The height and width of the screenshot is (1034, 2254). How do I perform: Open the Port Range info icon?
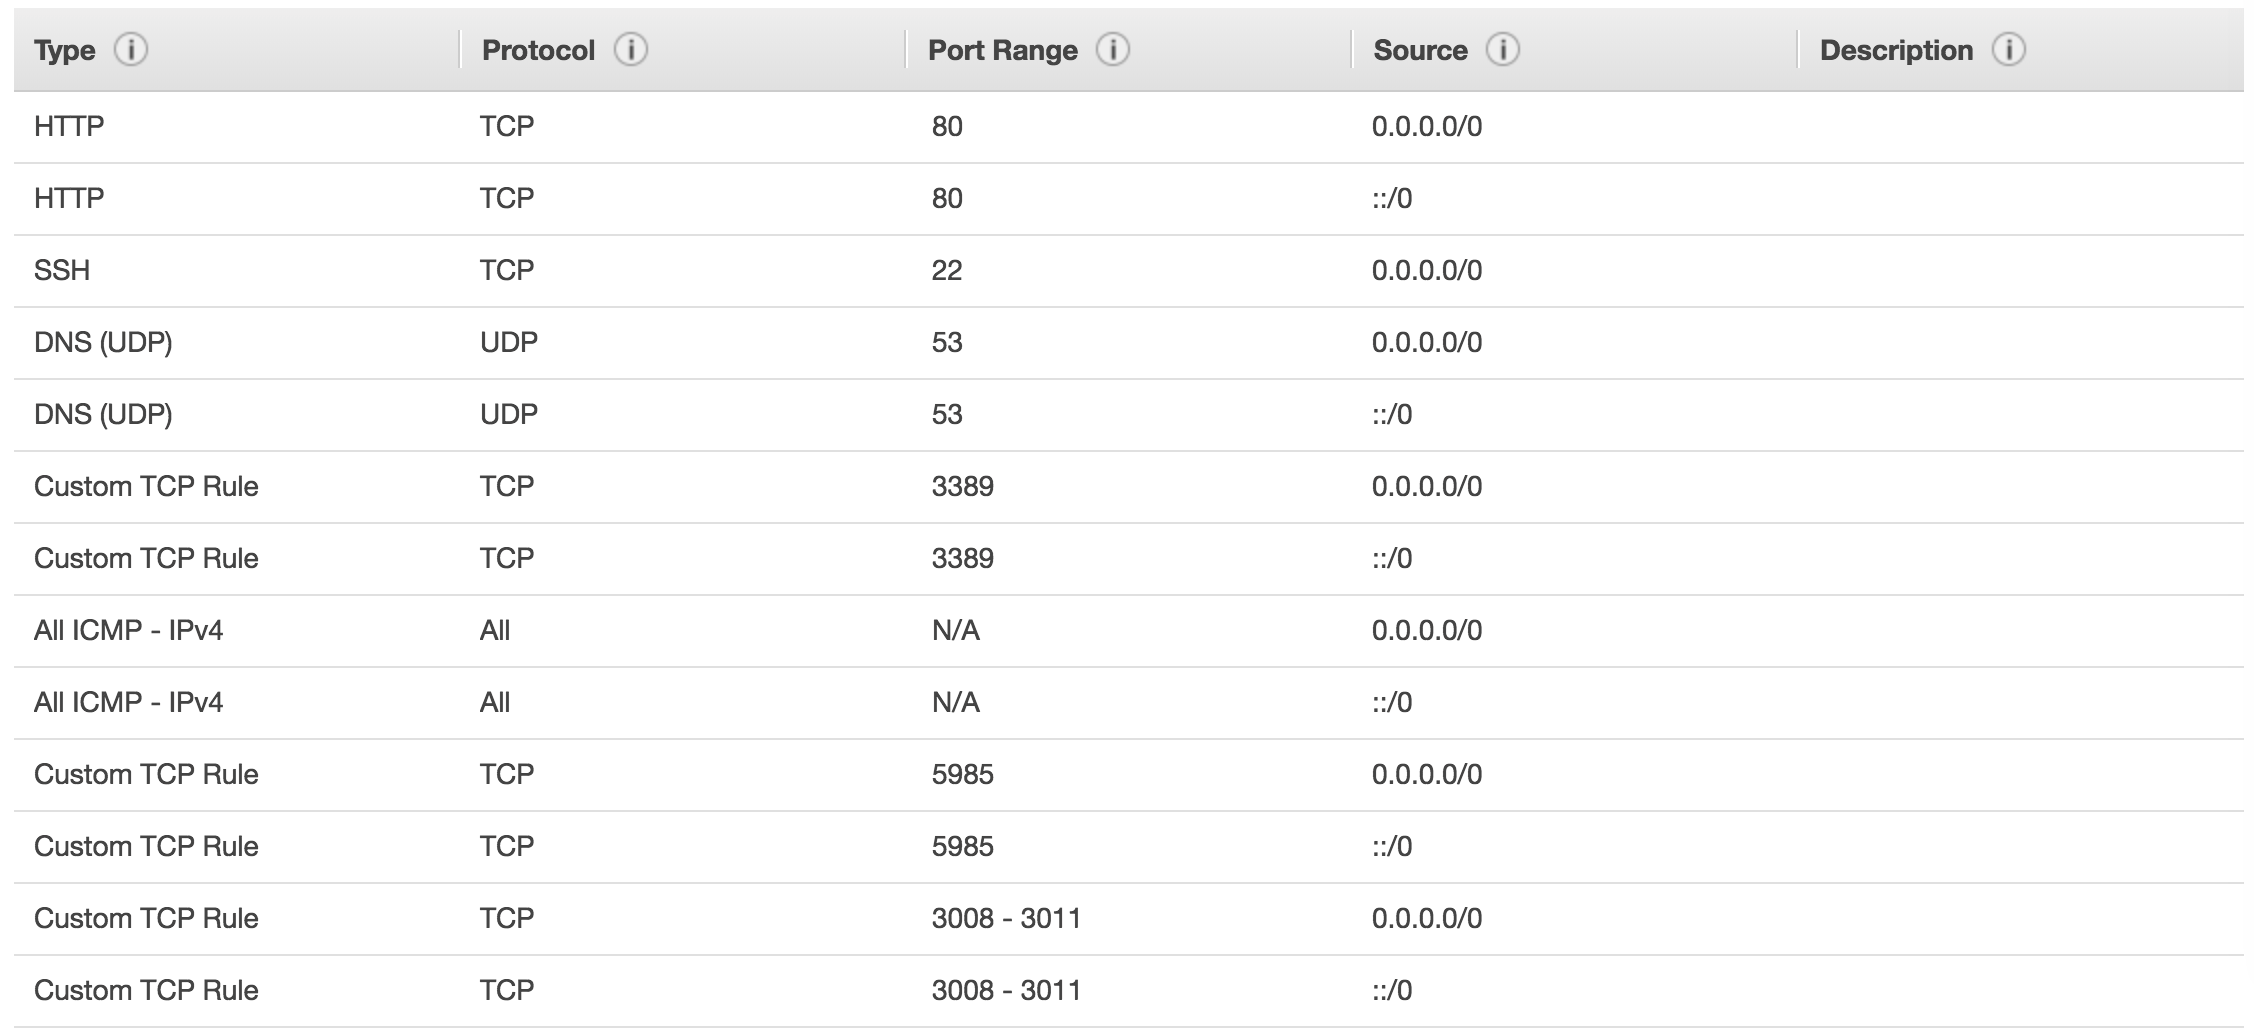coord(1113,50)
